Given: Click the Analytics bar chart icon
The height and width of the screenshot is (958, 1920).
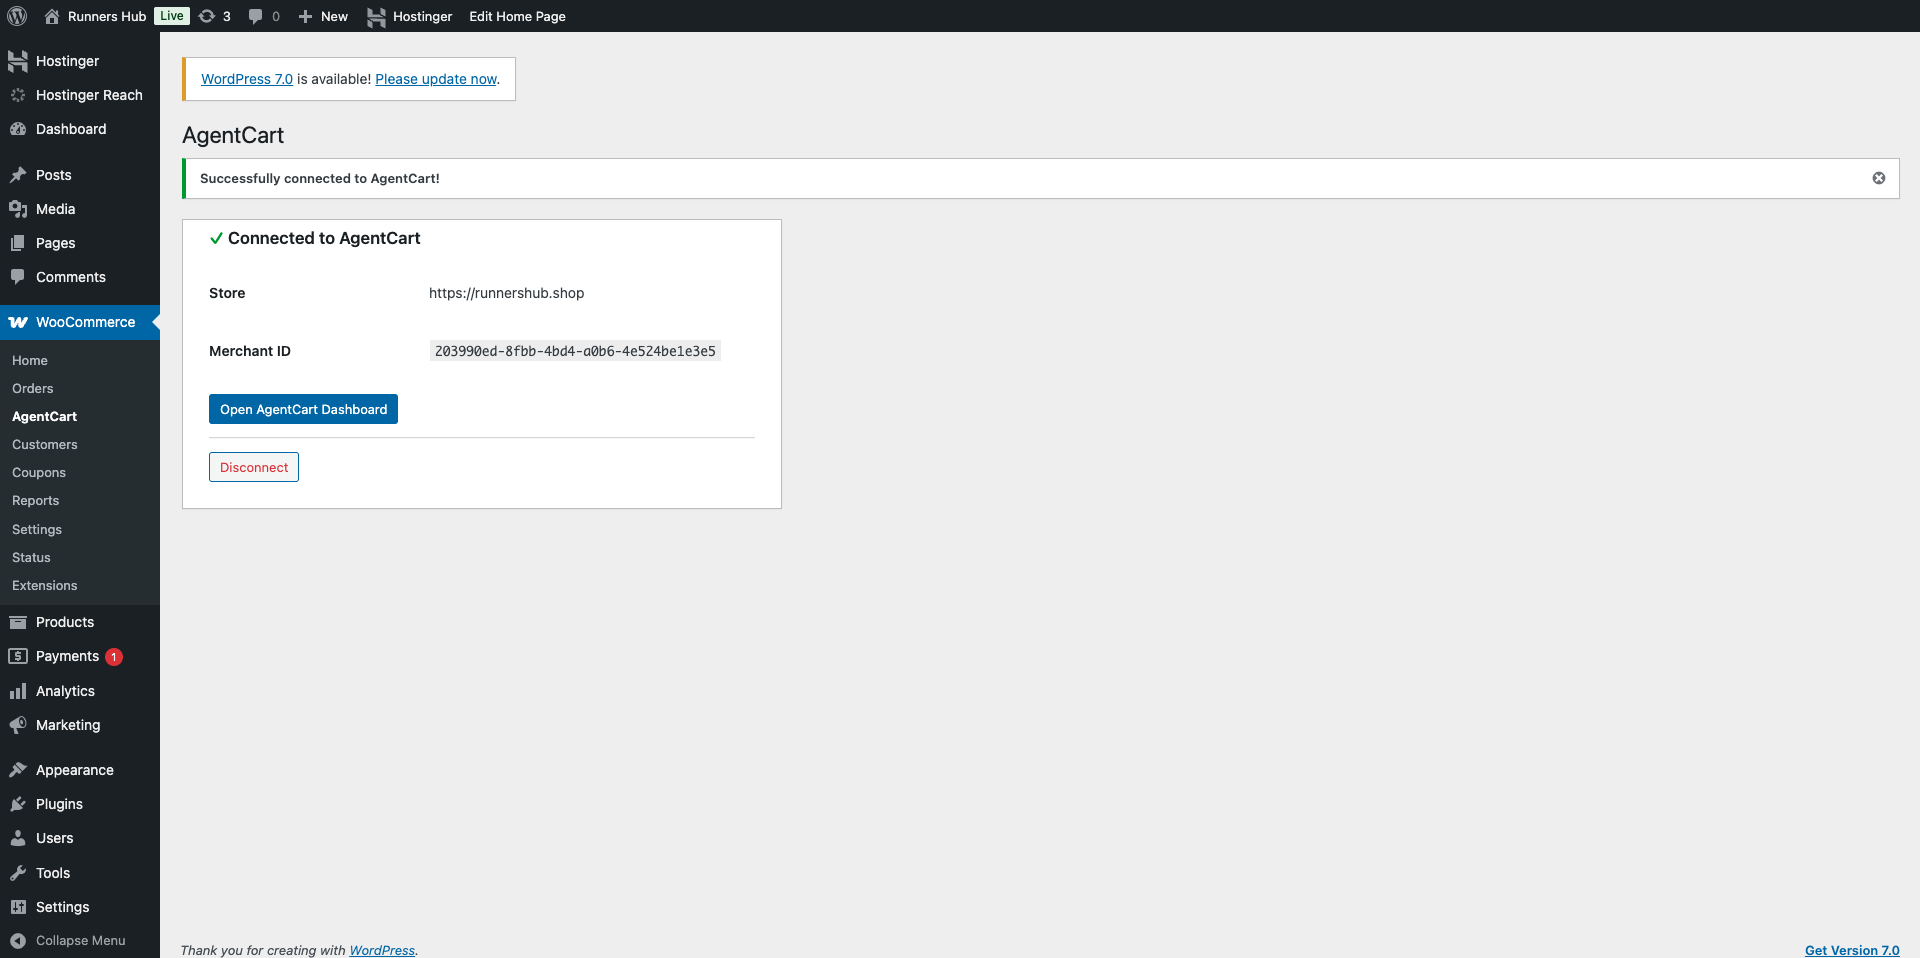Looking at the screenshot, I should click(18, 691).
